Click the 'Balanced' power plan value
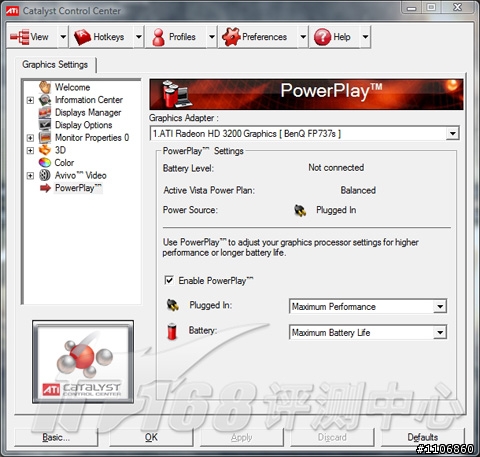 tap(358, 190)
